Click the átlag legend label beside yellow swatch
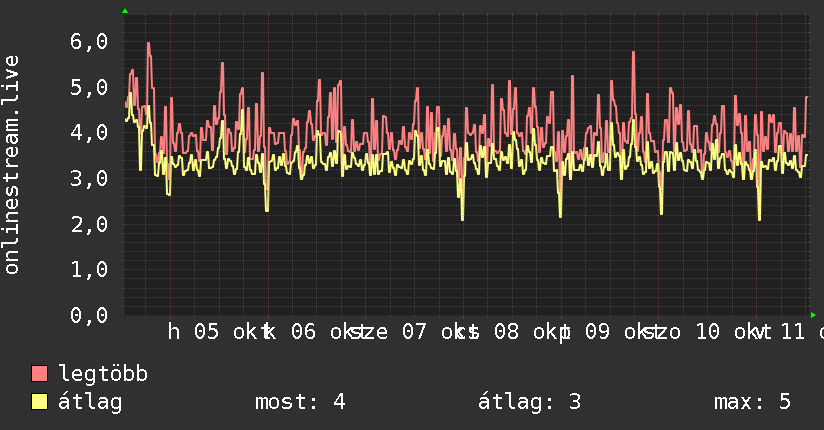Image resolution: width=824 pixels, height=430 pixels. [90, 402]
